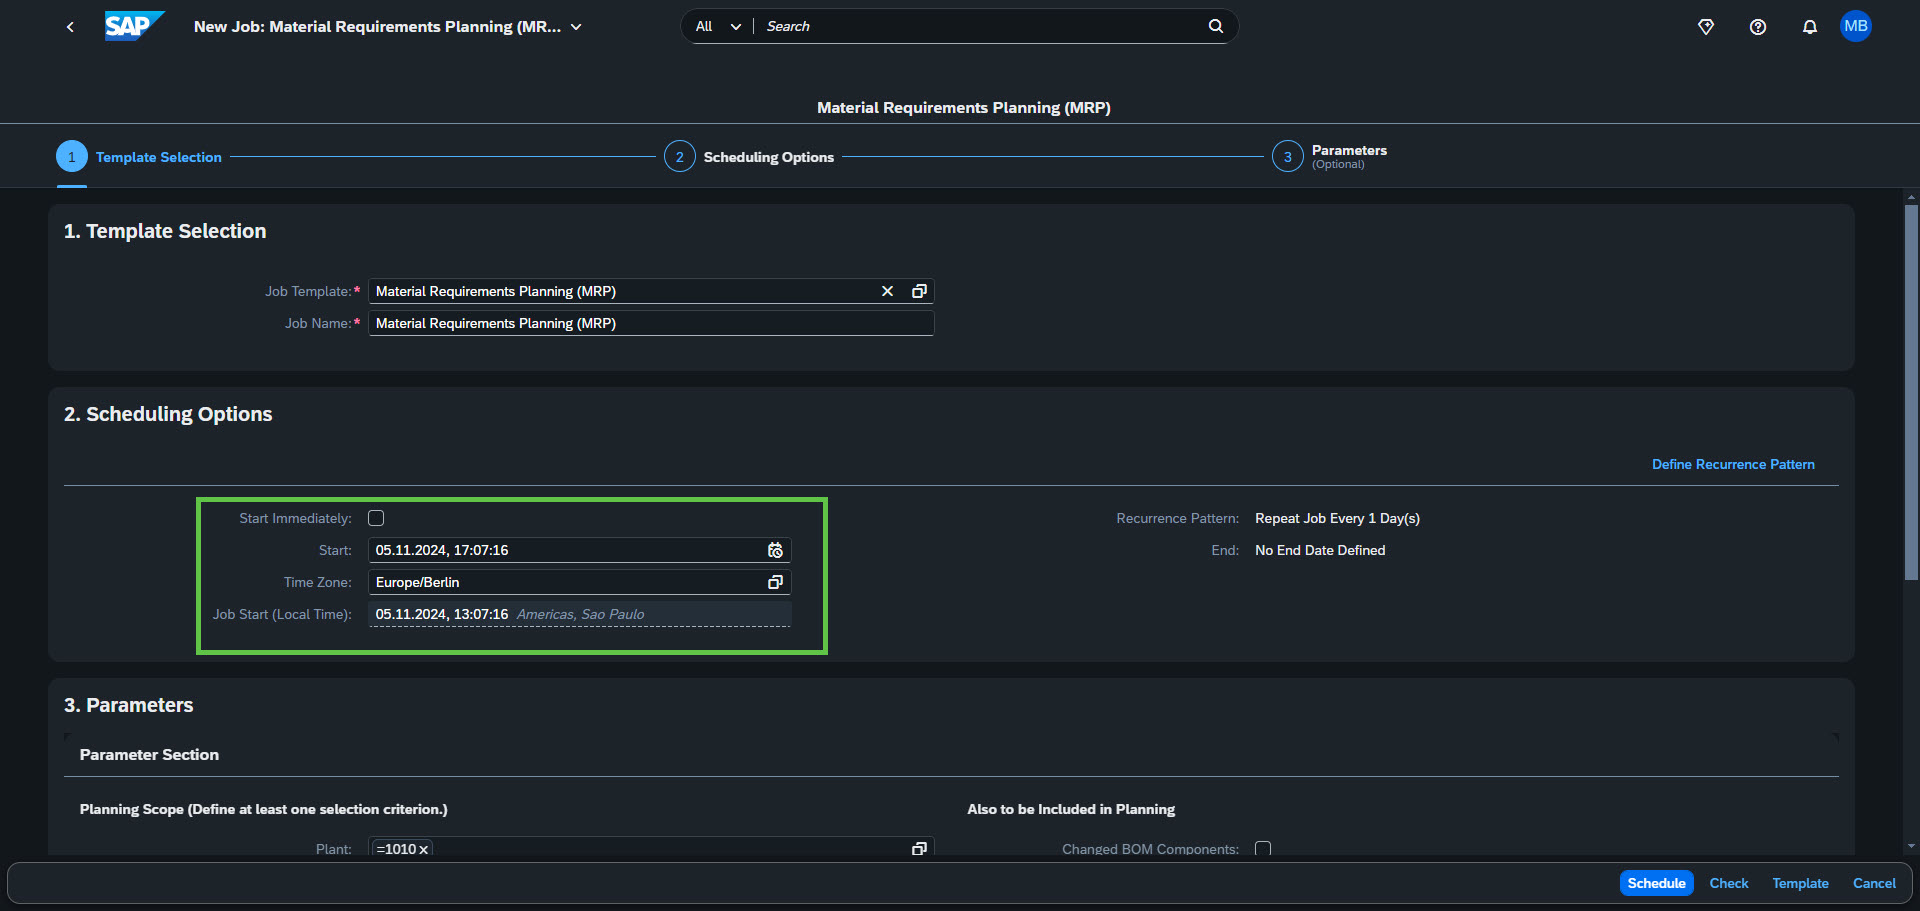The image size is (1920, 911).
Task: Go to Template Selection step
Action: [139, 157]
